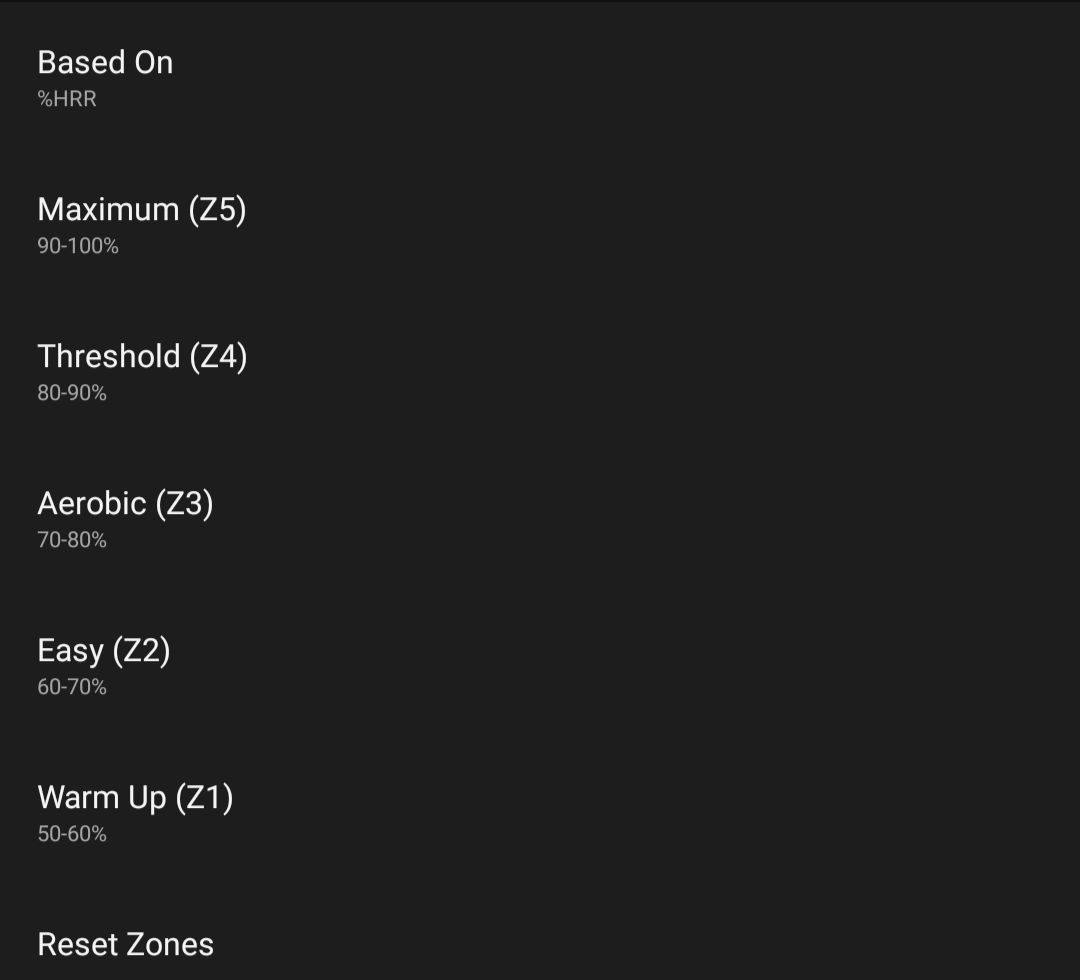The height and width of the screenshot is (980, 1080).
Task: Edit the 80-90% zone range
Action: click(x=72, y=393)
